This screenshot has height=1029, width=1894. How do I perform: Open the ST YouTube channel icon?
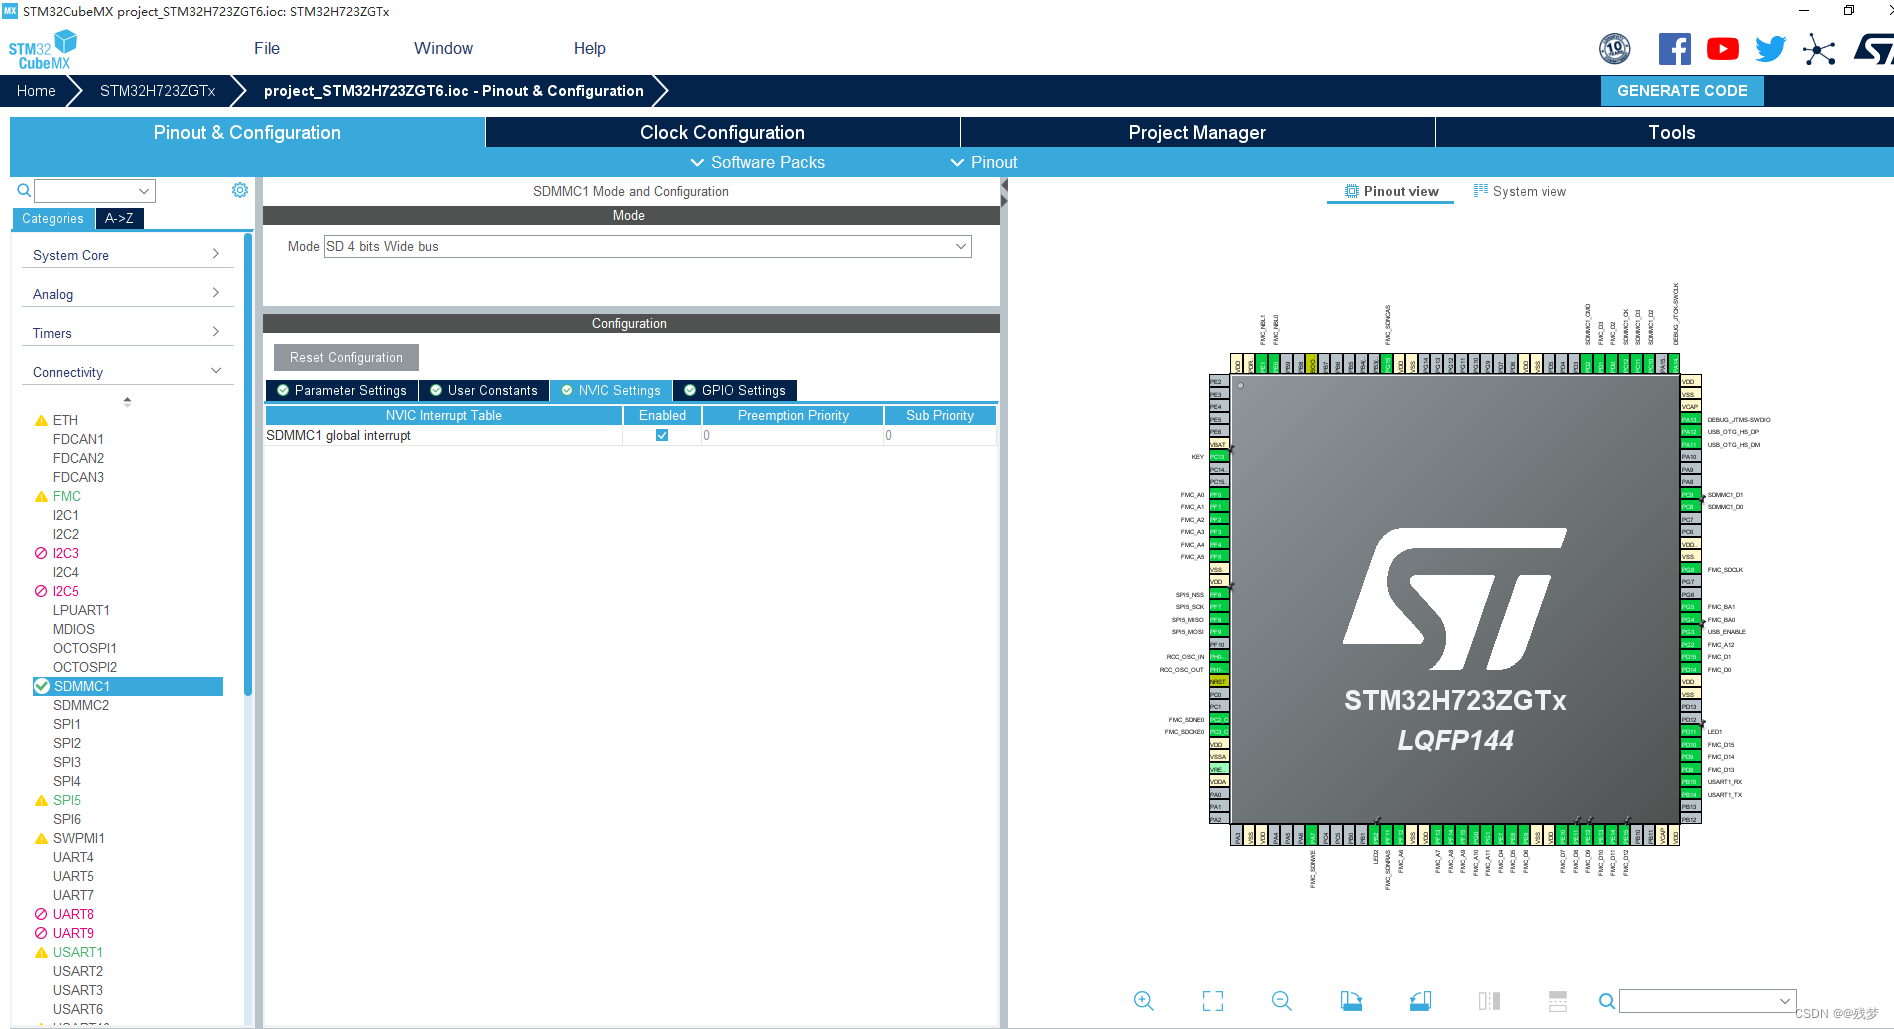pos(1722,49)
